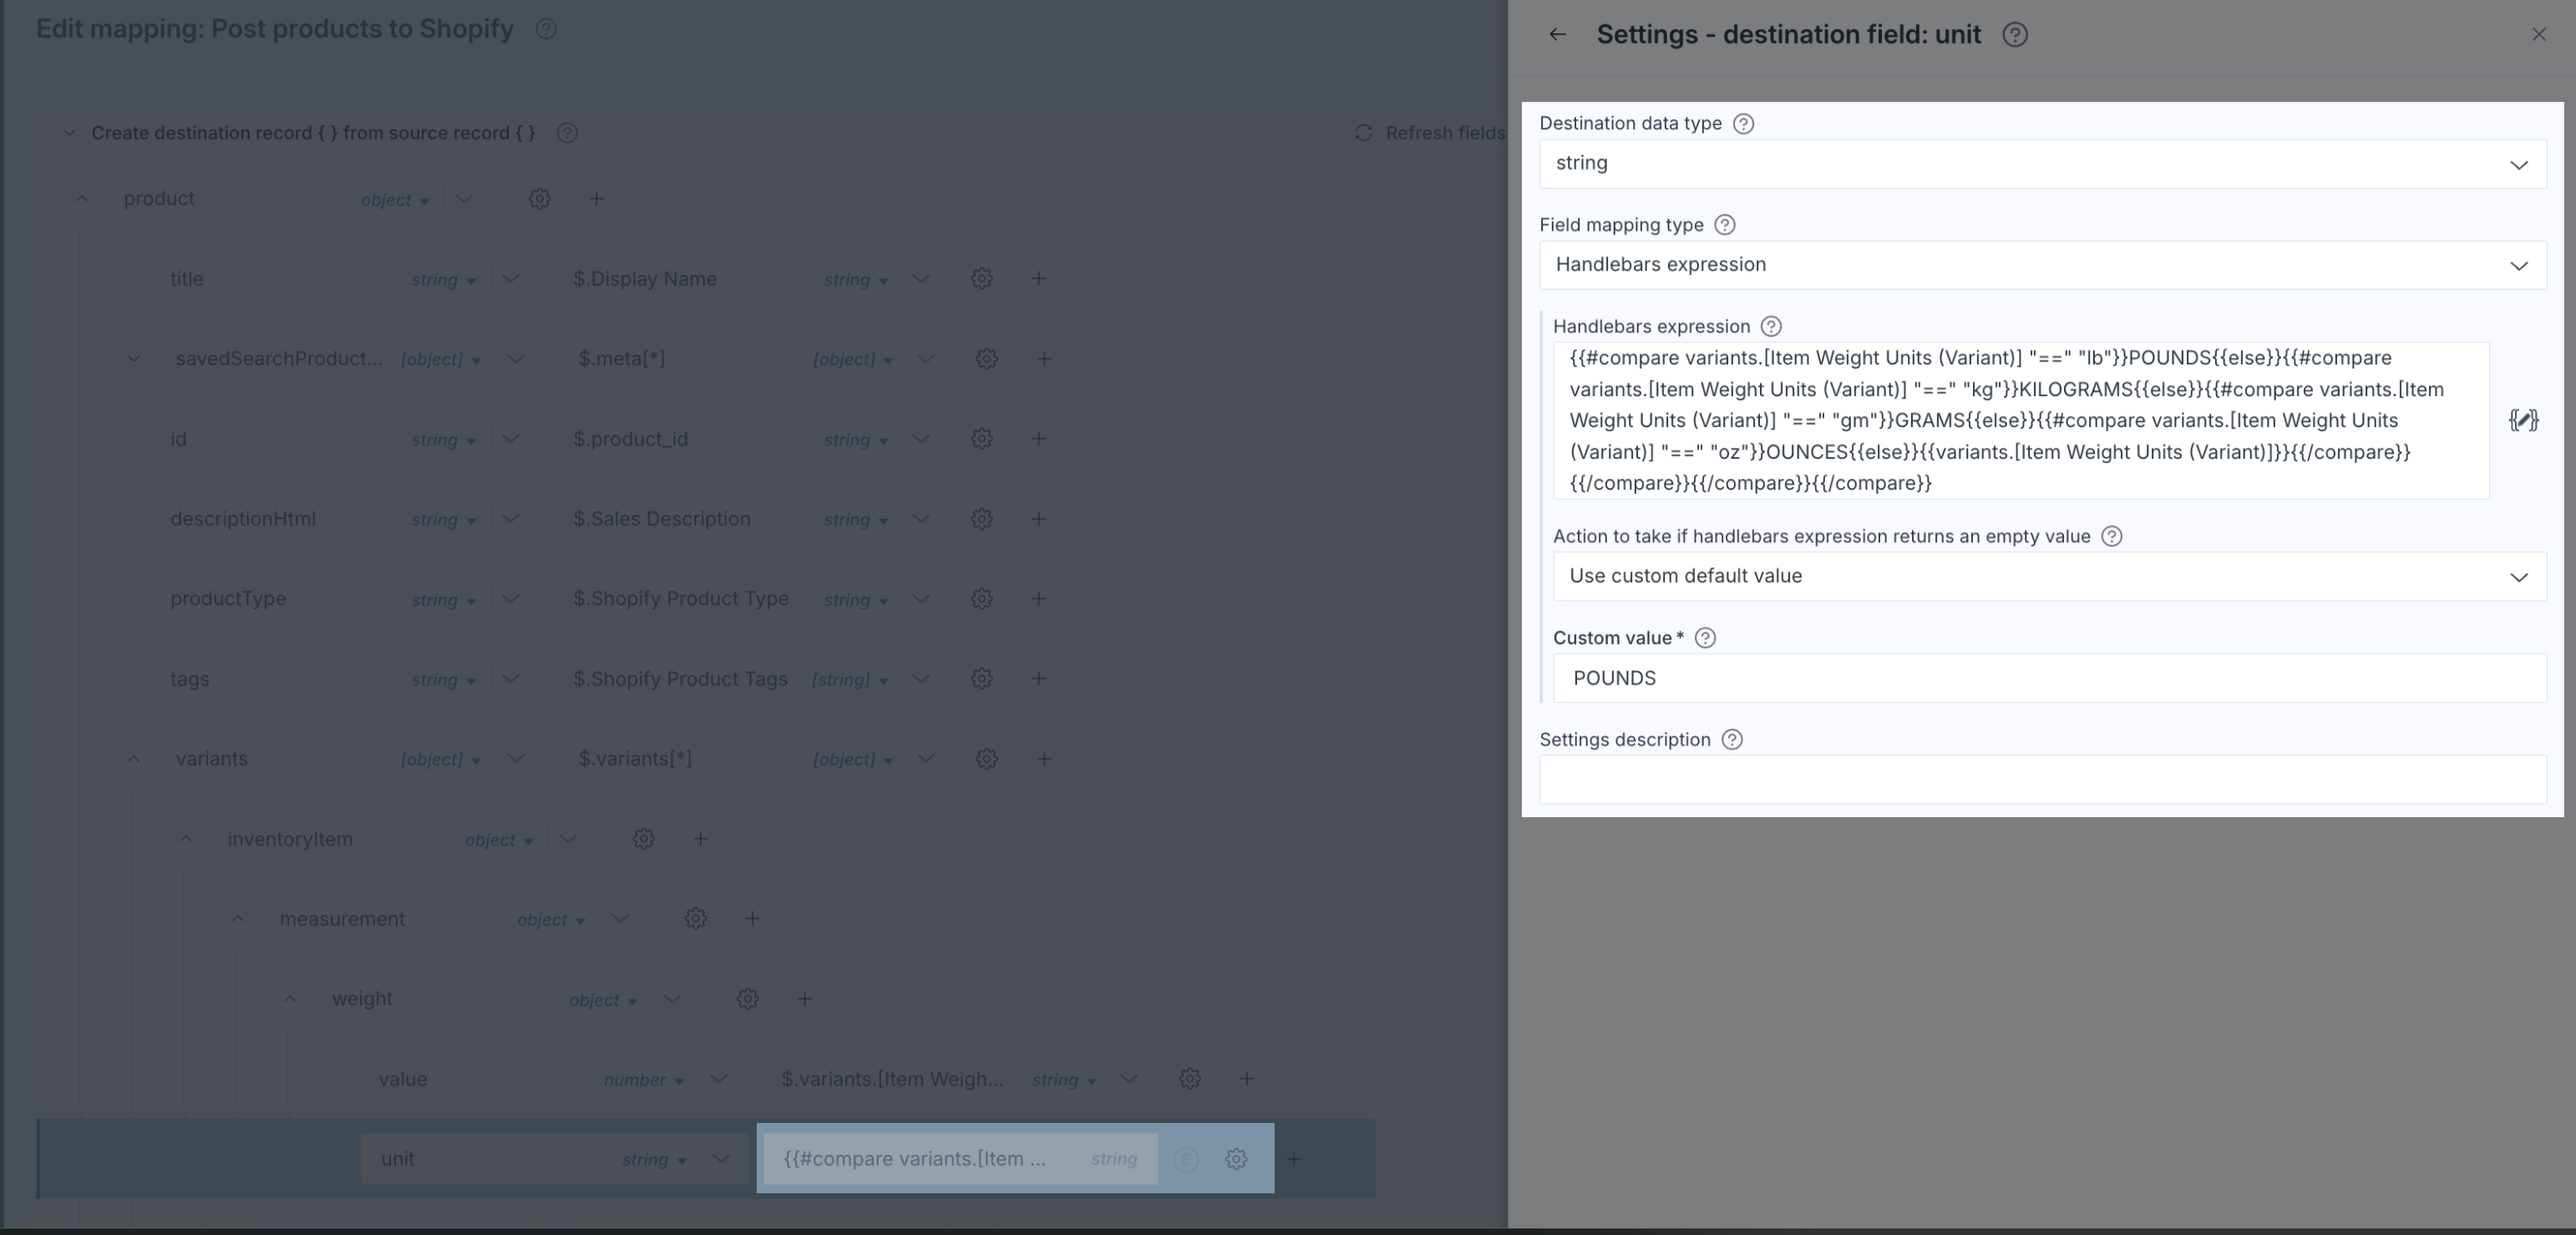The height and width of the screenshot is (1235, 2576).
Task: Click the $.Sales Description source field
Action: point(662,519)
